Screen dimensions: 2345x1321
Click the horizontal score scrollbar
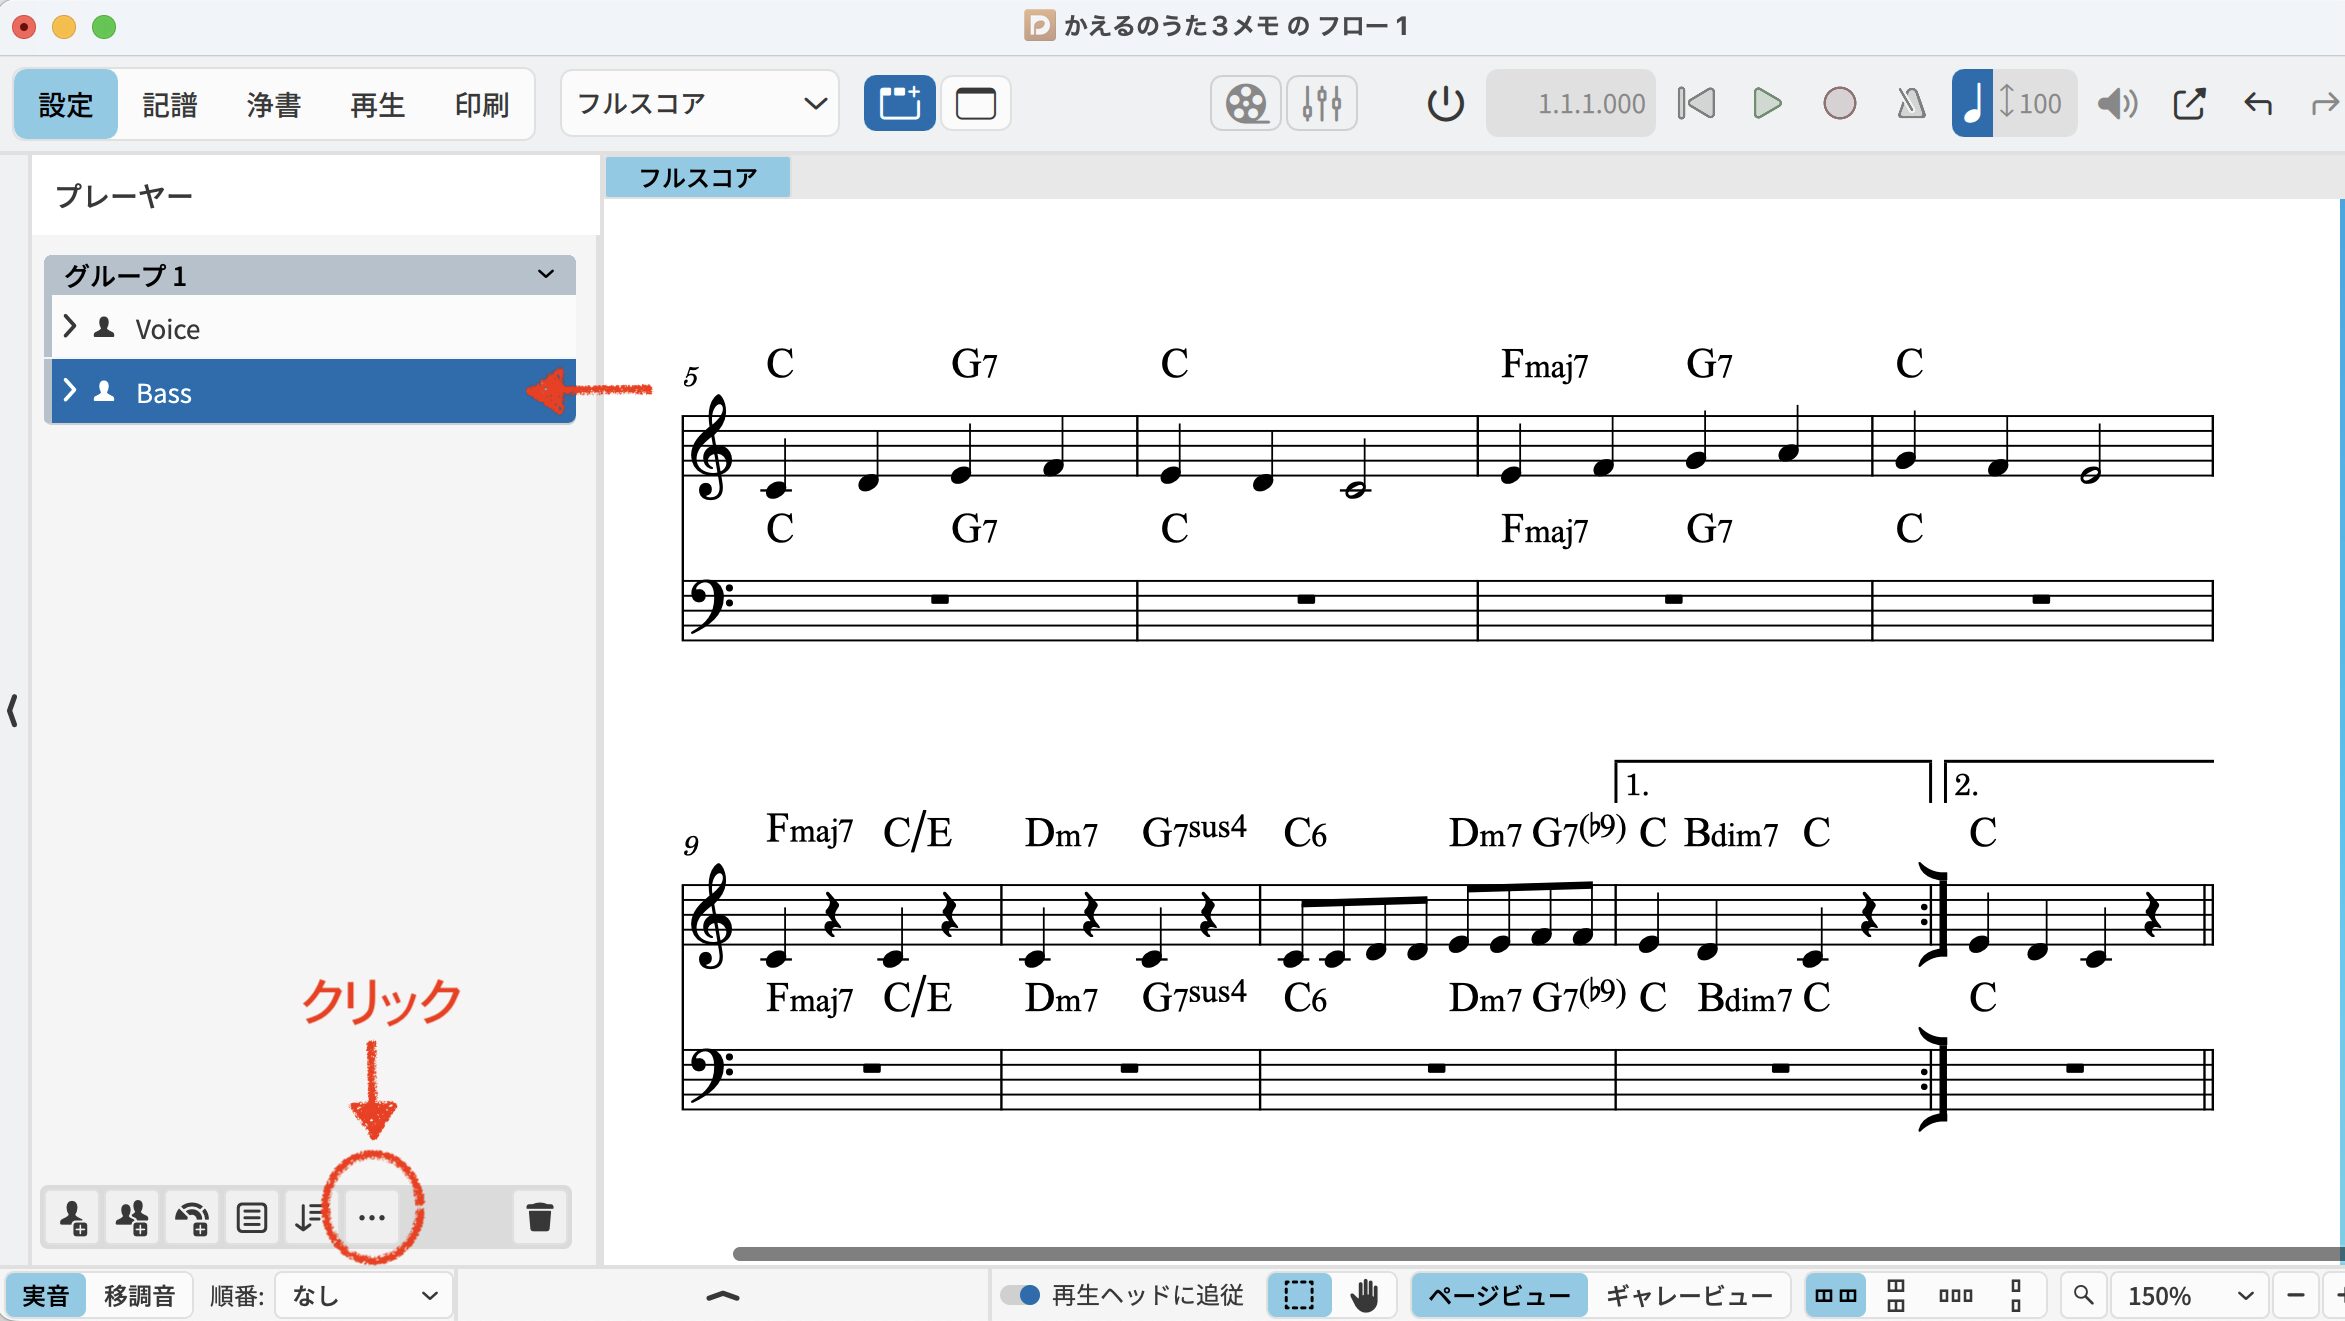(x=1500, y=1254)
